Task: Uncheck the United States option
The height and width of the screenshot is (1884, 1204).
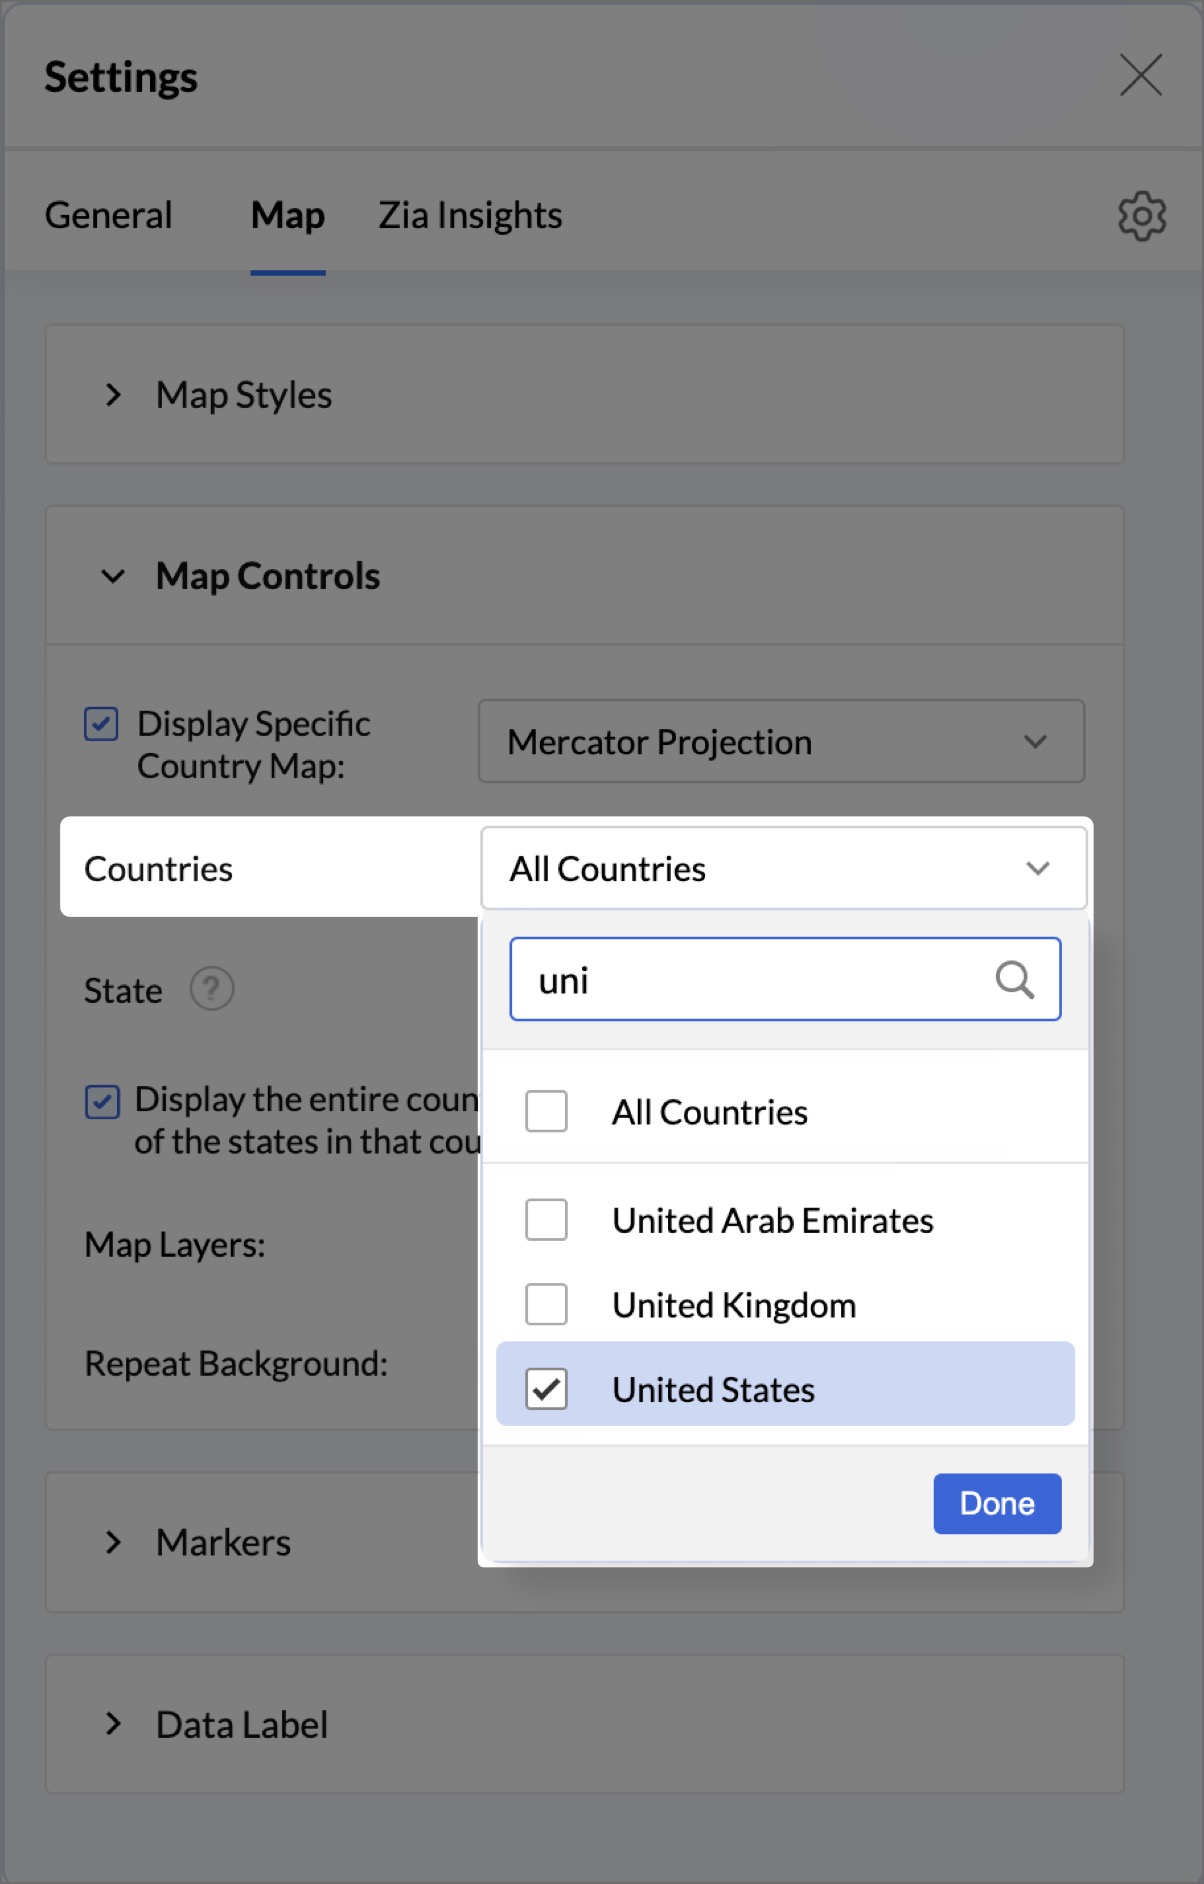Action: tap(547, 1389)
